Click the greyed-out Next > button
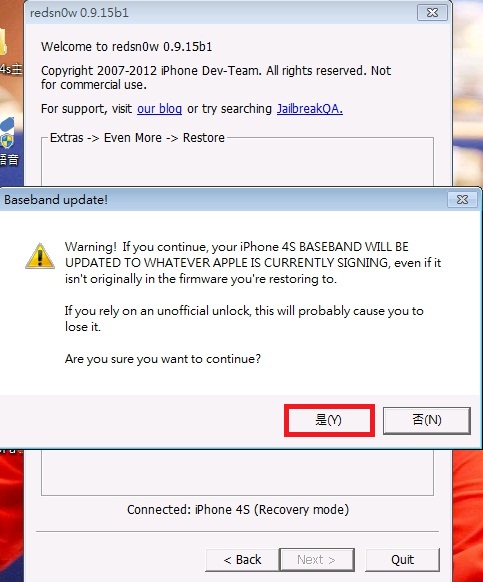 pyautogui.click(x=317, y=559)
